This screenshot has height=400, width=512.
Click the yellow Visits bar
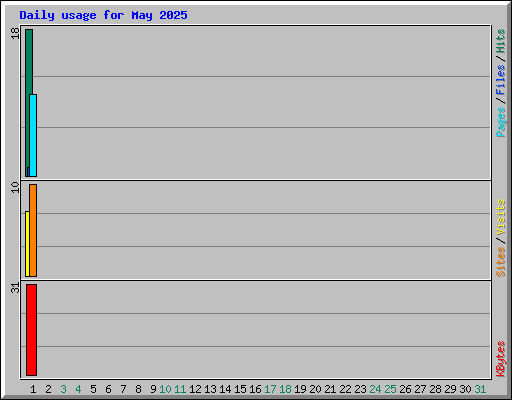(27, 244)
